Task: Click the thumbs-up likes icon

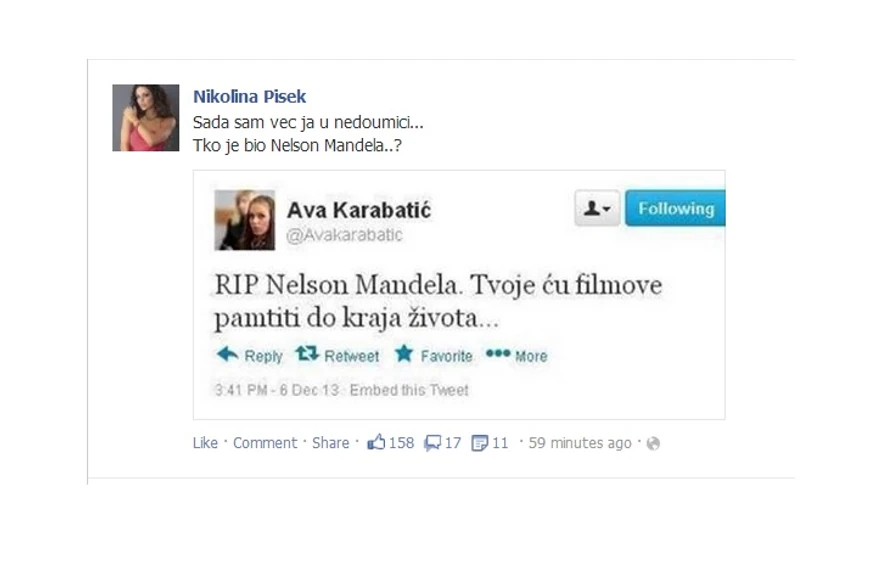Action: tap(376, 442)
